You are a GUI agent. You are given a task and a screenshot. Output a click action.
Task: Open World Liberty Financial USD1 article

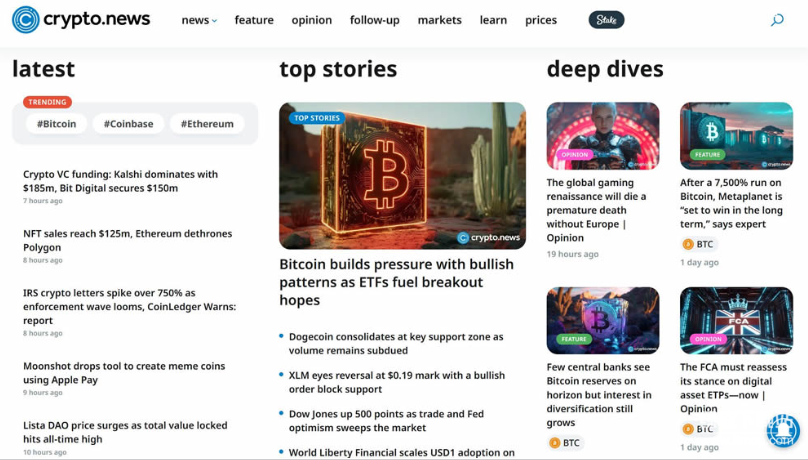point(401,452)
